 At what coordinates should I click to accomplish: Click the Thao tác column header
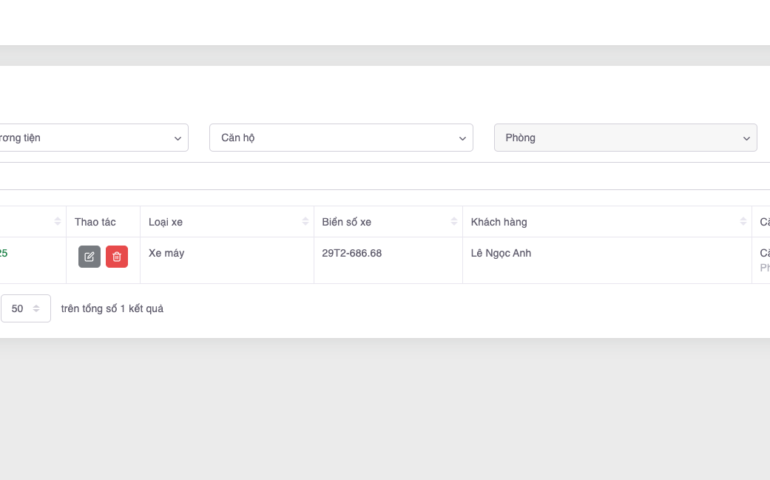[95, 221]
